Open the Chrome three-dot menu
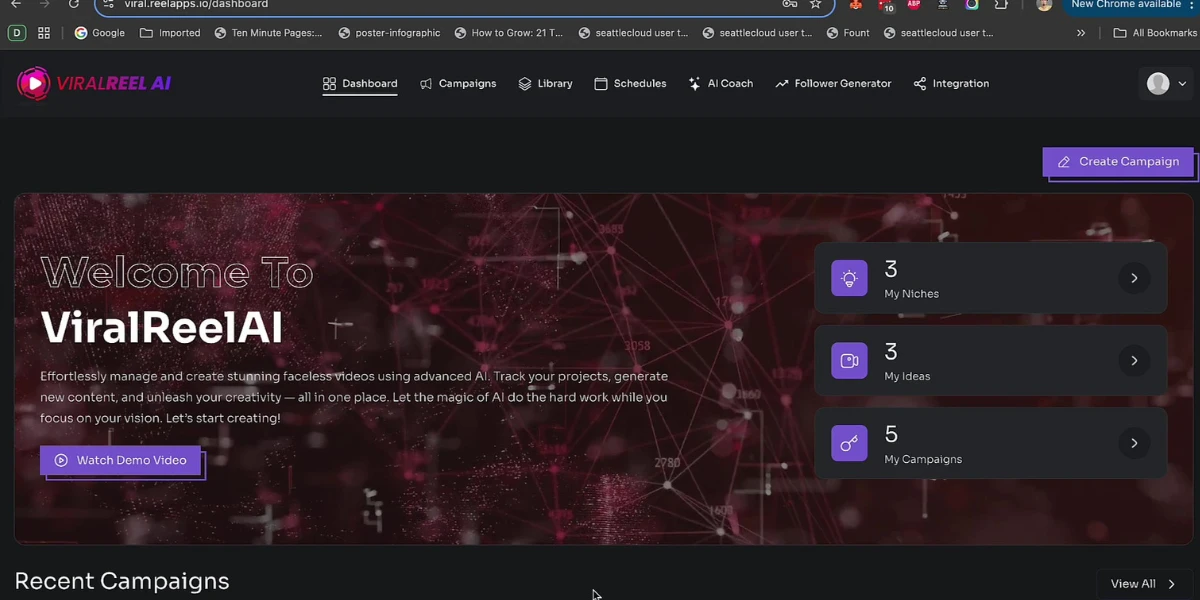 [x=1192, y=4]
